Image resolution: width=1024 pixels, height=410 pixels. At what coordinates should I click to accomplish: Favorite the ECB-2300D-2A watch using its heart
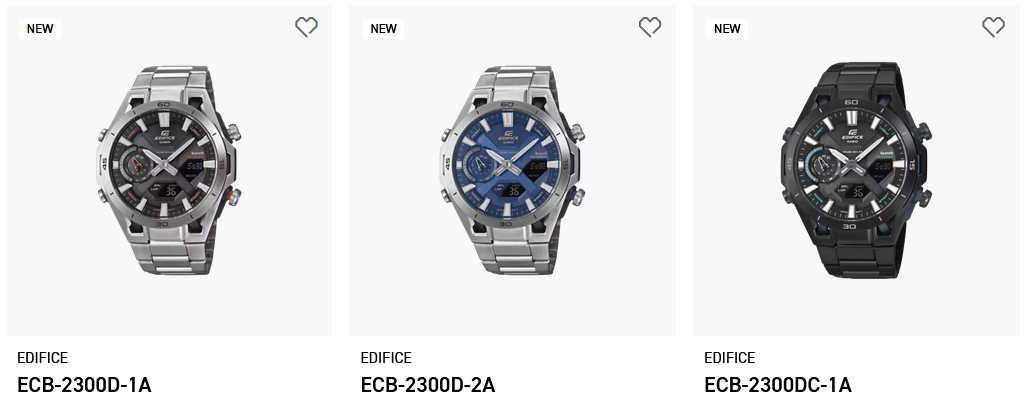(x=650, y=28)
